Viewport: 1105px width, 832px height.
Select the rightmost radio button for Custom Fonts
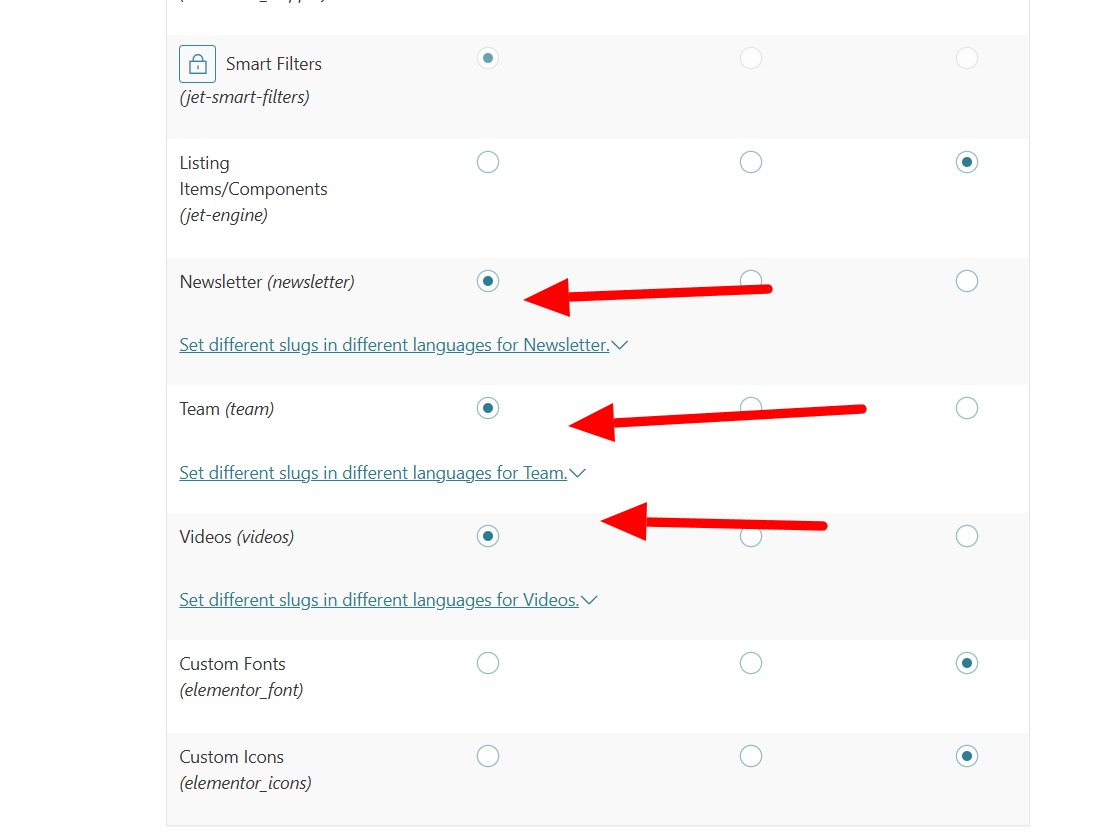pos(967,663)
